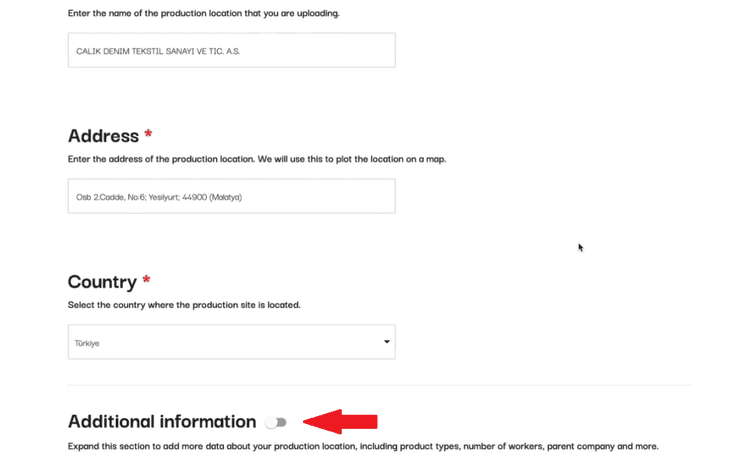
Task: Click the "Enter the name of the production location" hint
Action: pos(203,14)
